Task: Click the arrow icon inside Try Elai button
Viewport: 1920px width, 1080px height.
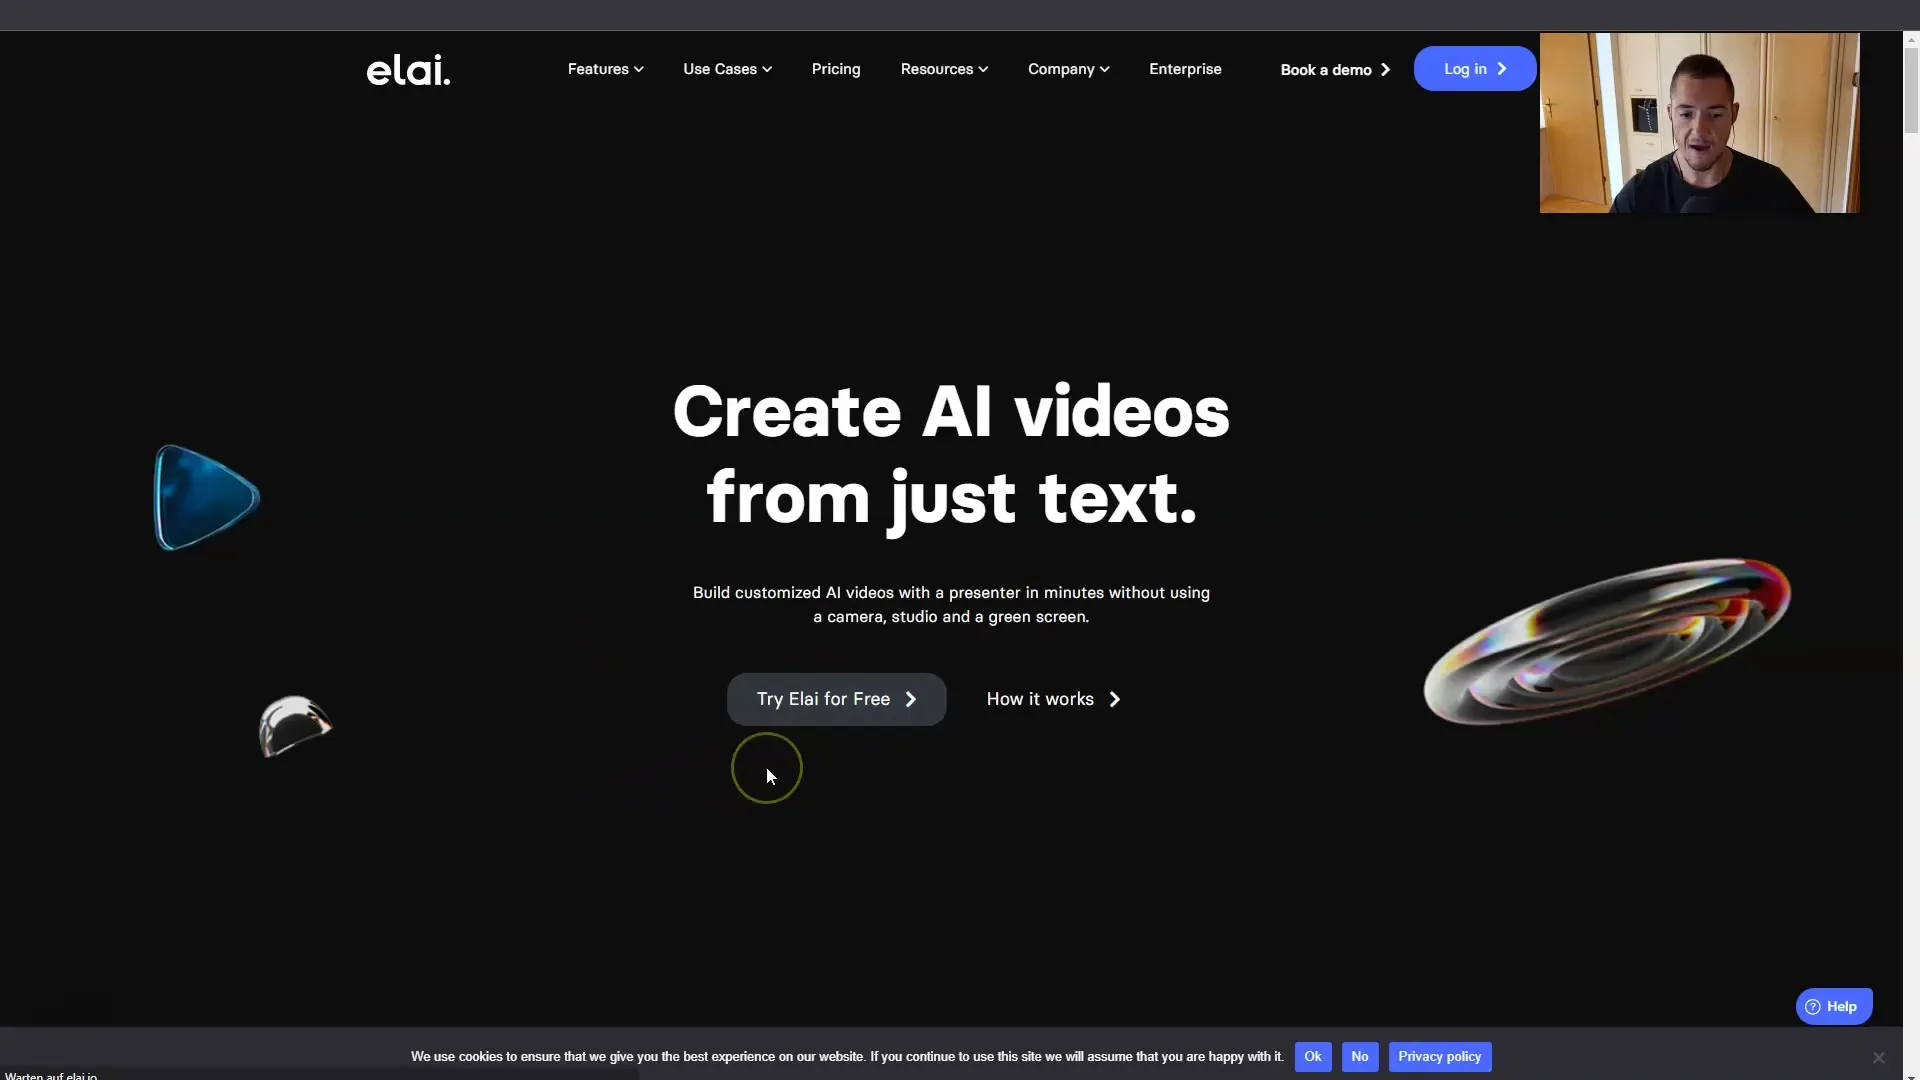Action: pos(911,698)
